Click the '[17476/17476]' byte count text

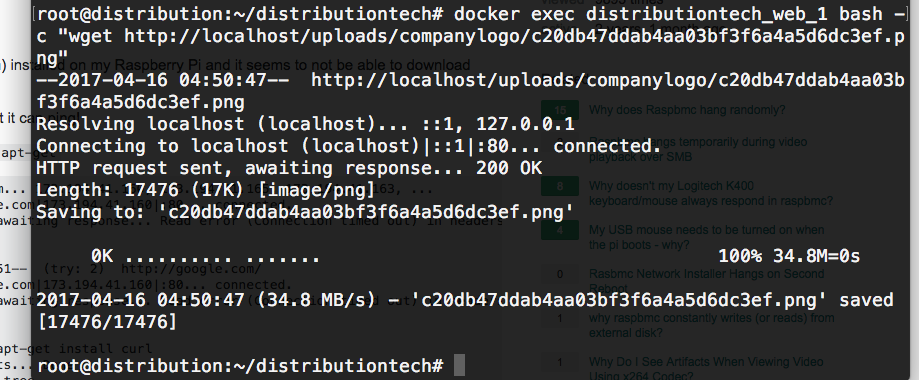click(106, 321)
